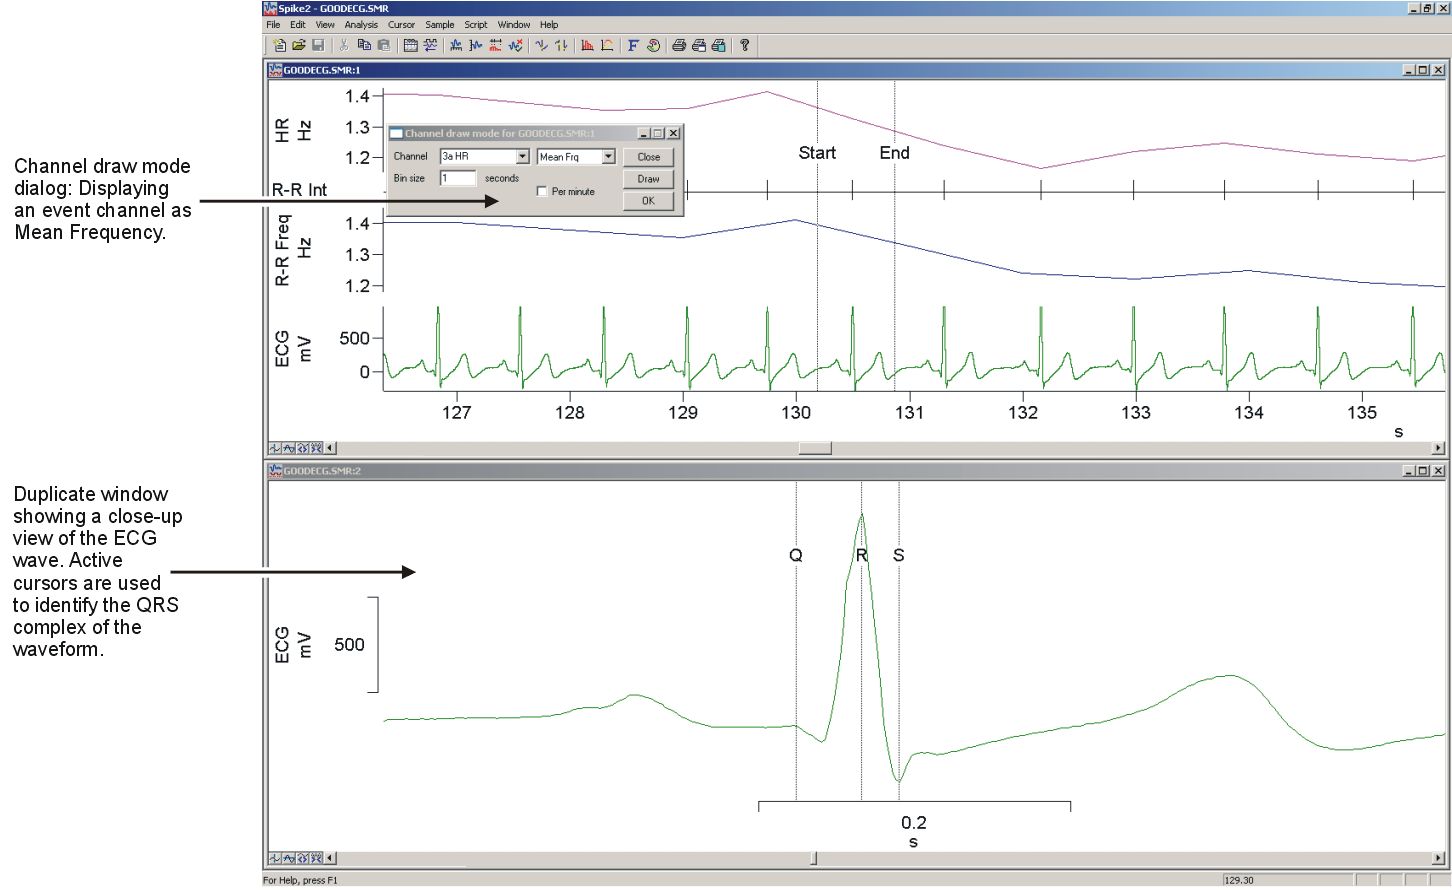
Task: Open the Help menu
Action: 549,24
